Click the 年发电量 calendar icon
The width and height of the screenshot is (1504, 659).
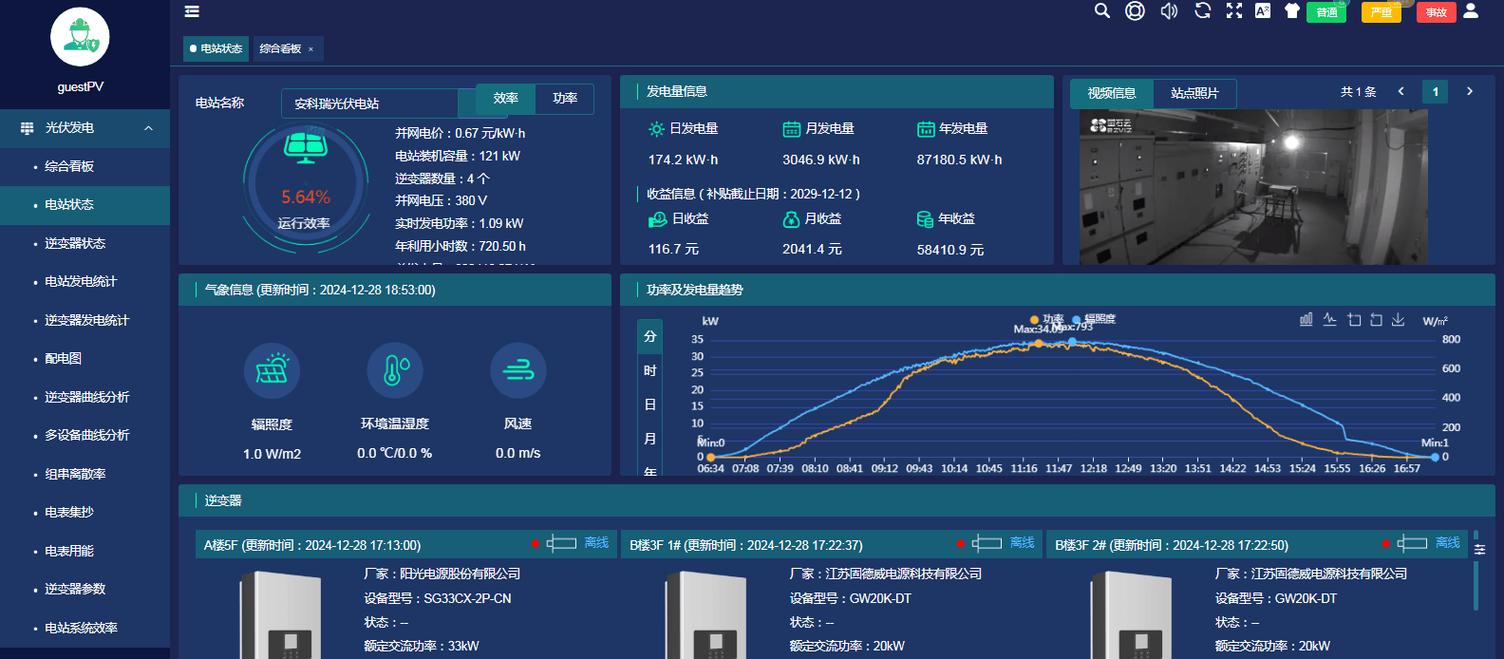tap(926, 129)
